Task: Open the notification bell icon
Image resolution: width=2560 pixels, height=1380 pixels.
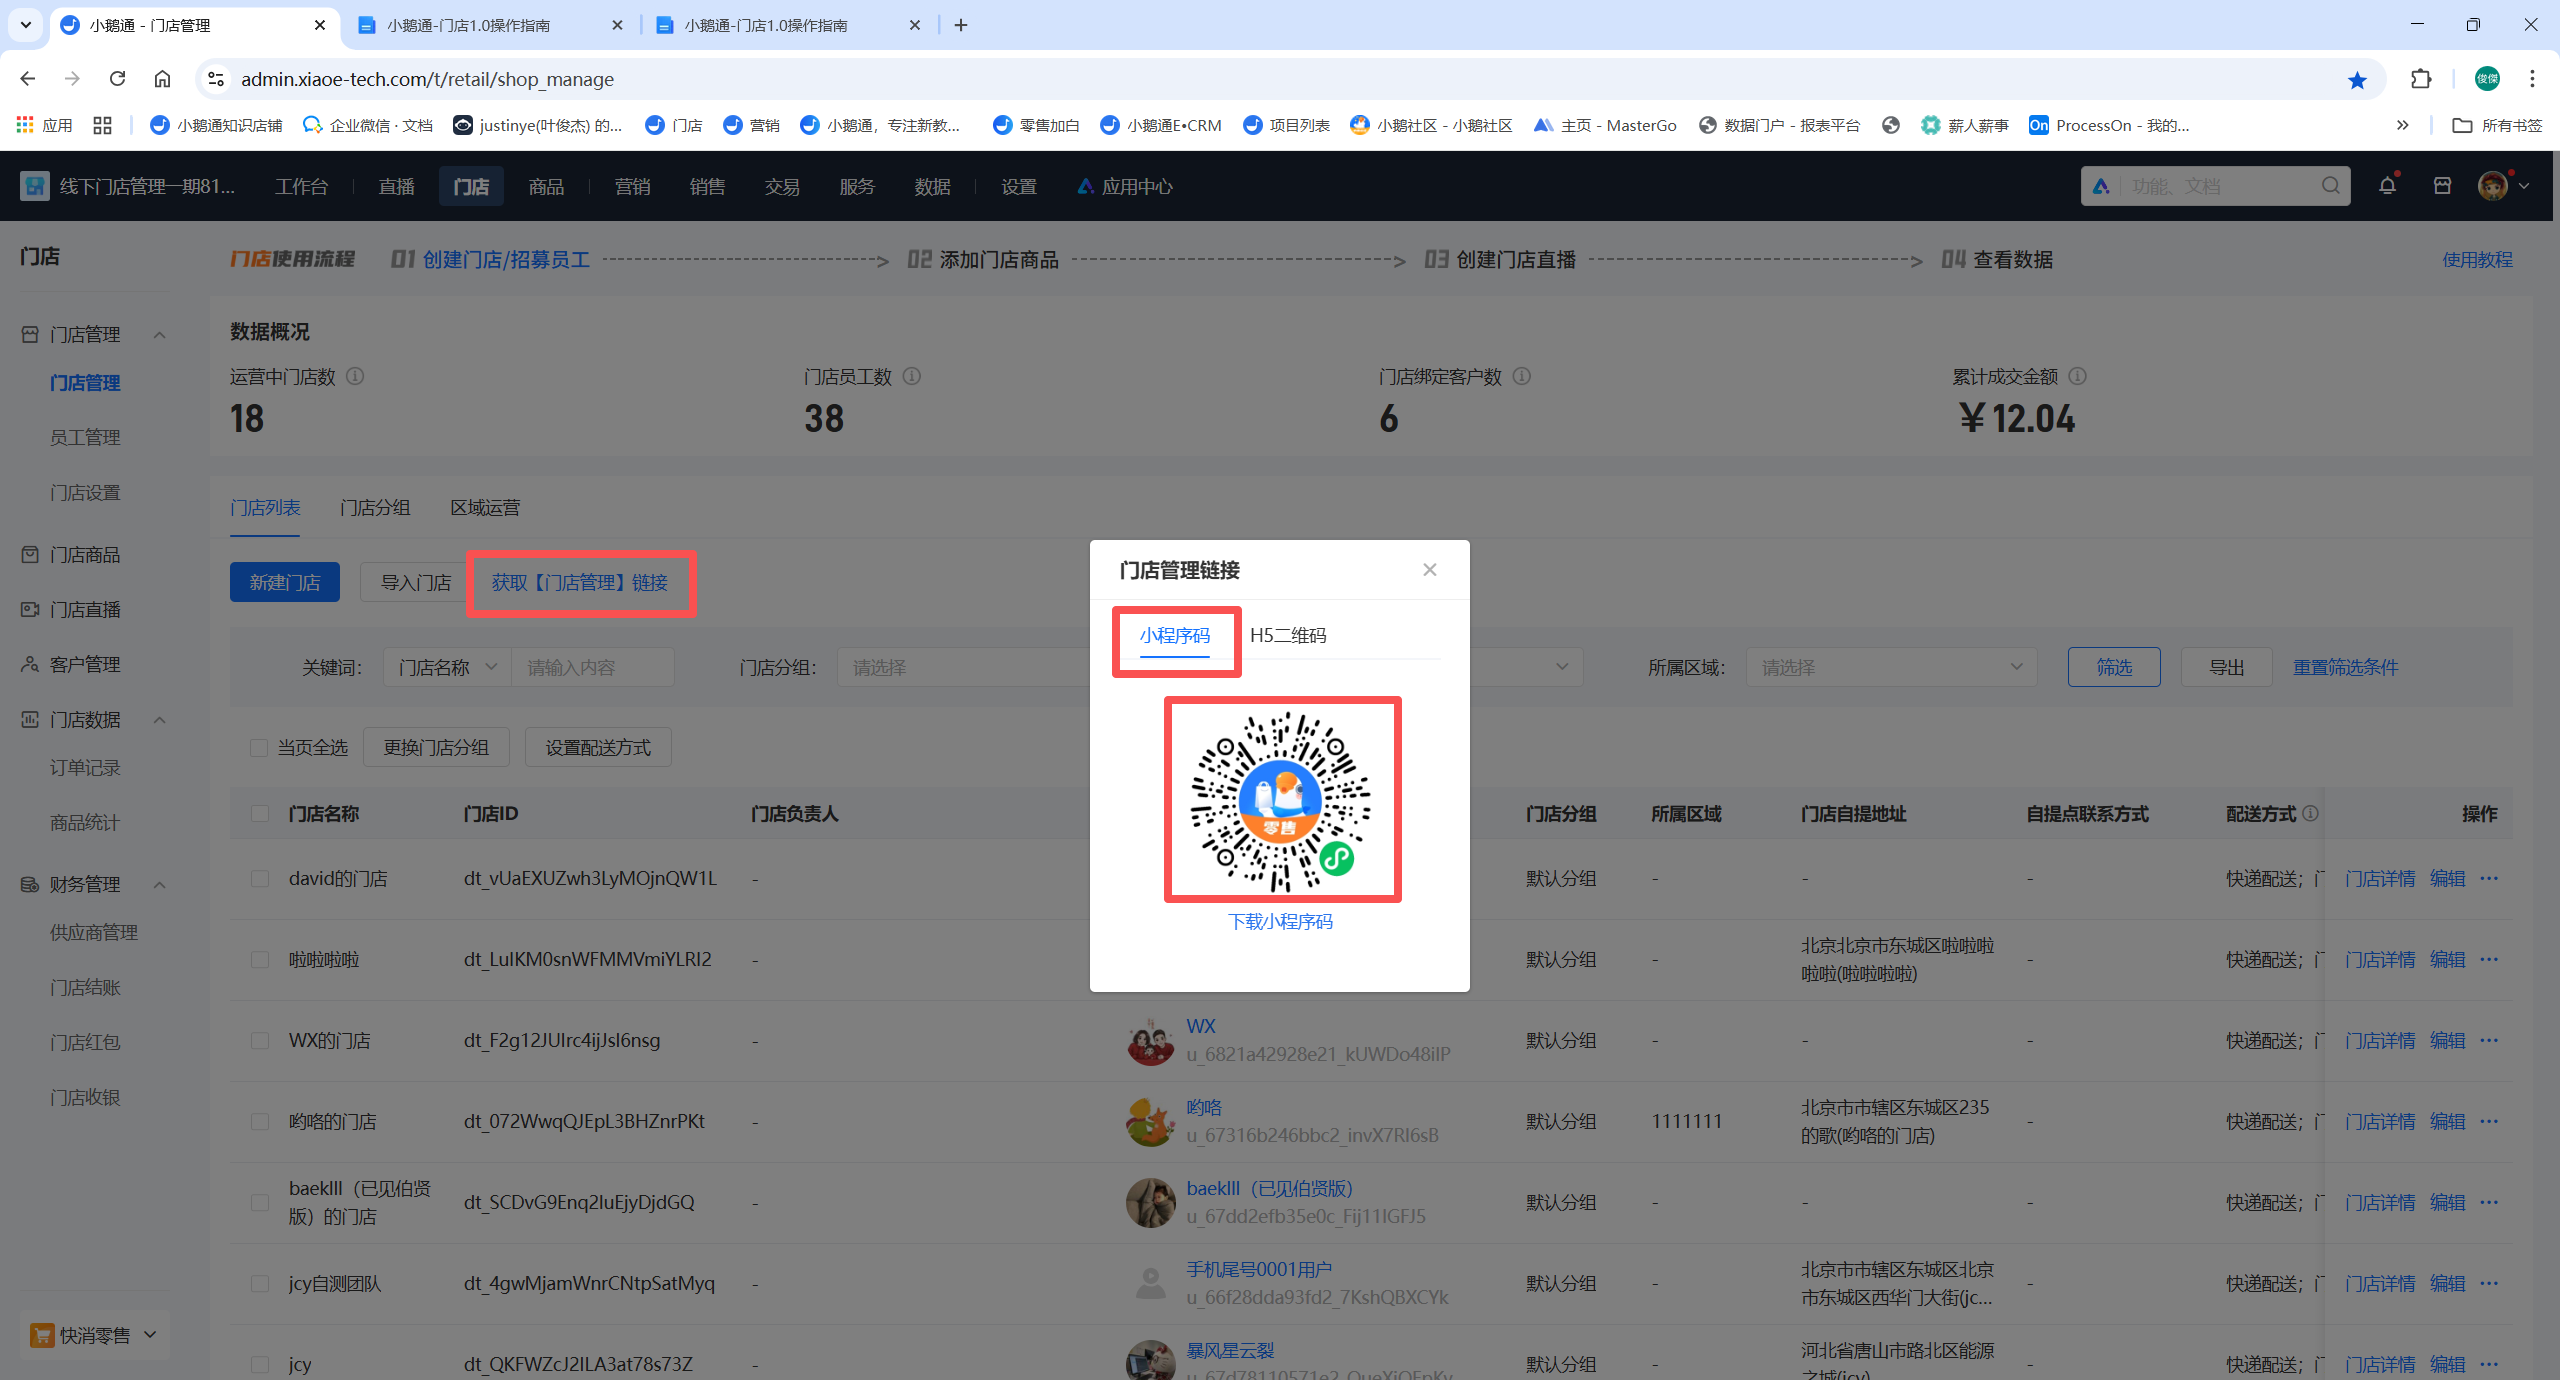Action: 2387,186
